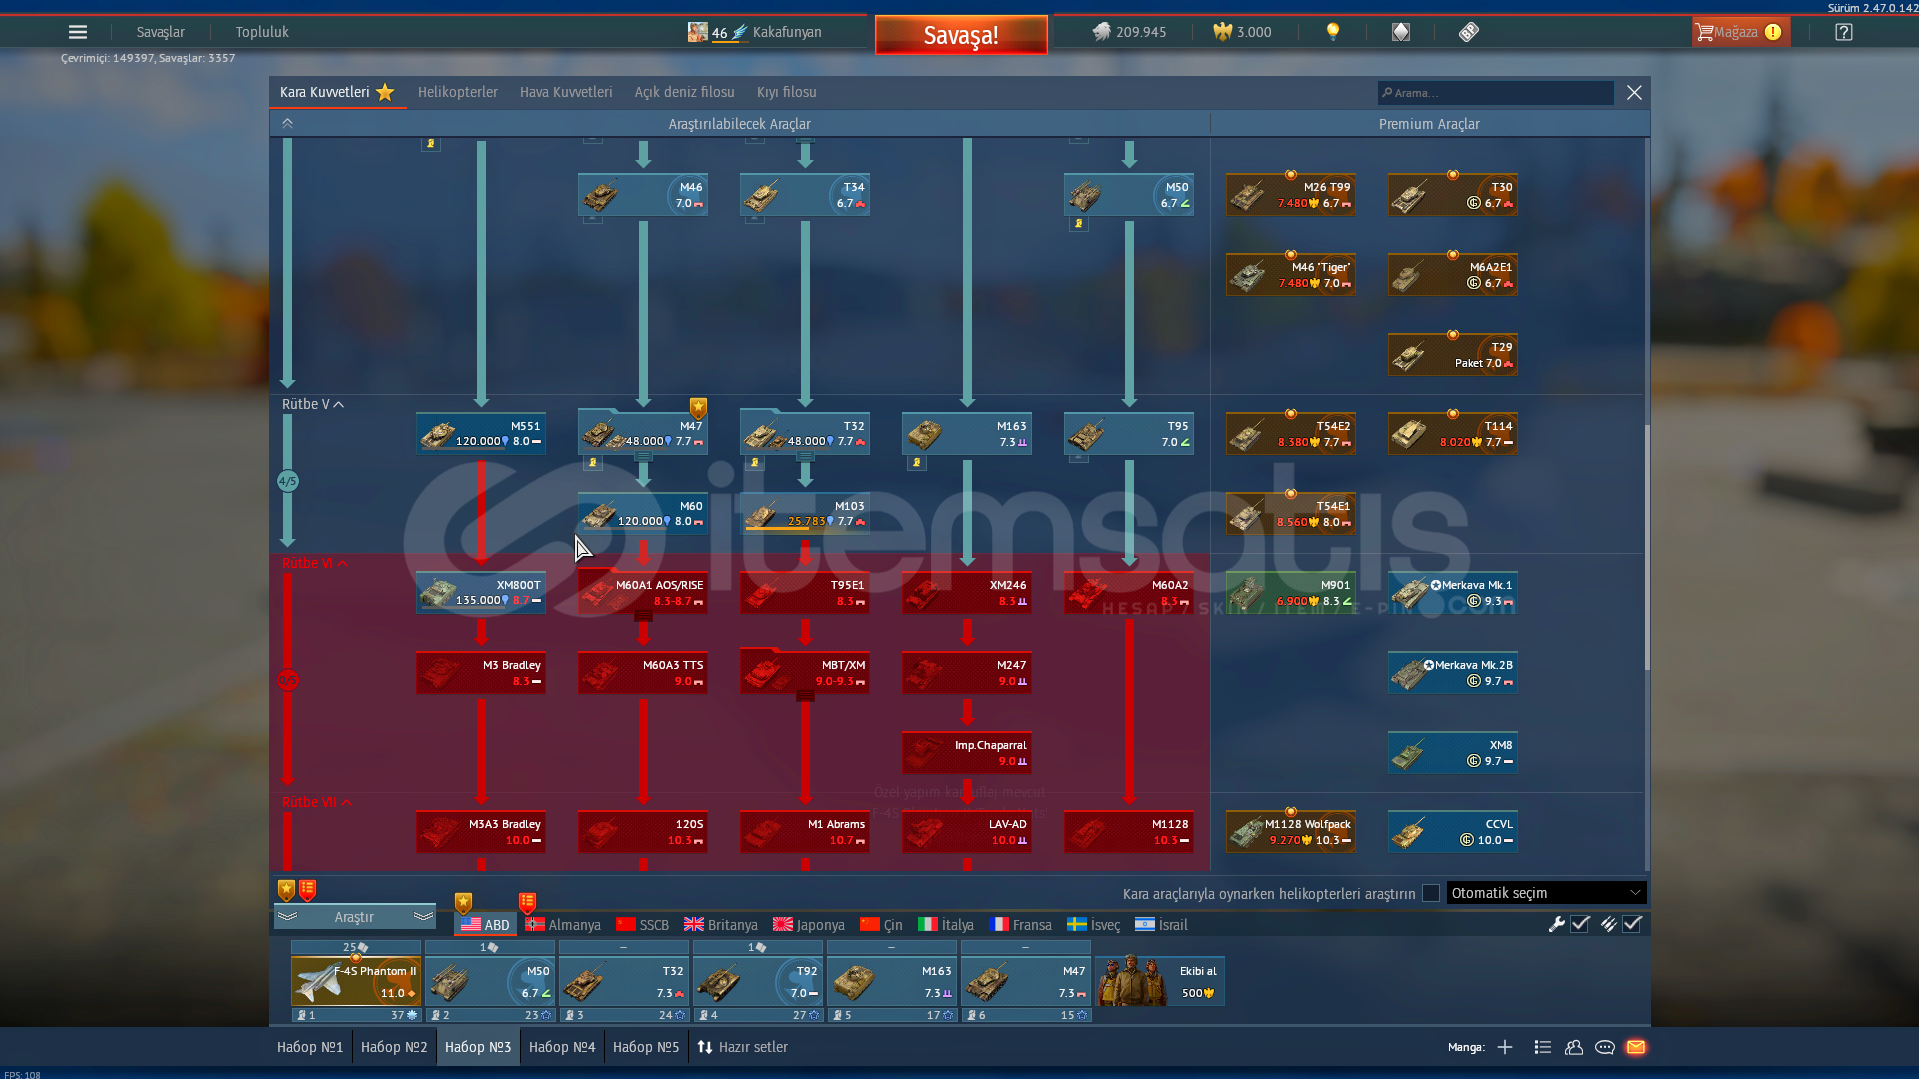Viewport: 1919px width, 1079px height.
Task: Click the Araştır research button
Action: pos(354,917)
